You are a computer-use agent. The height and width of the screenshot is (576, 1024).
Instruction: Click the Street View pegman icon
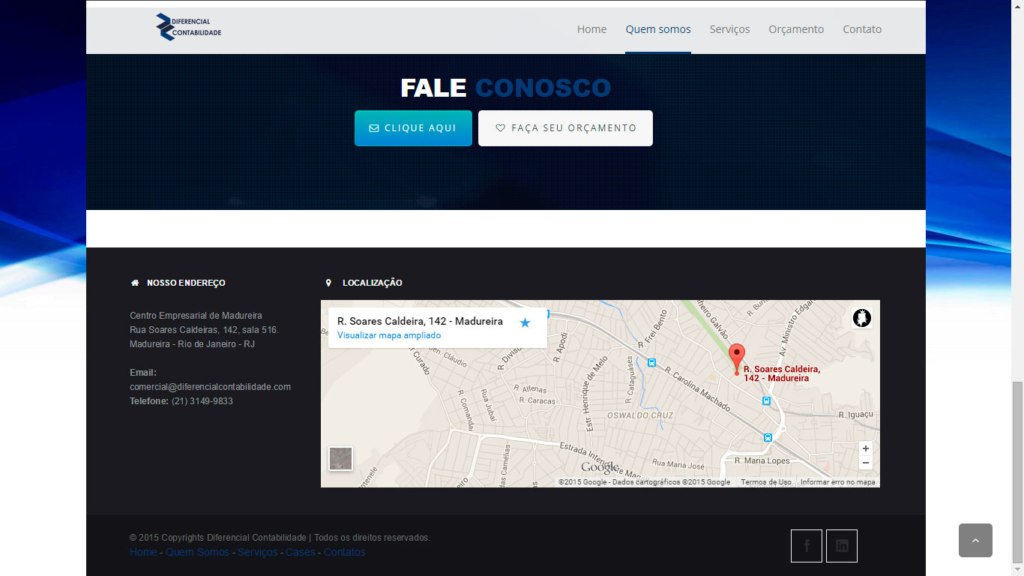pos(862,318)
